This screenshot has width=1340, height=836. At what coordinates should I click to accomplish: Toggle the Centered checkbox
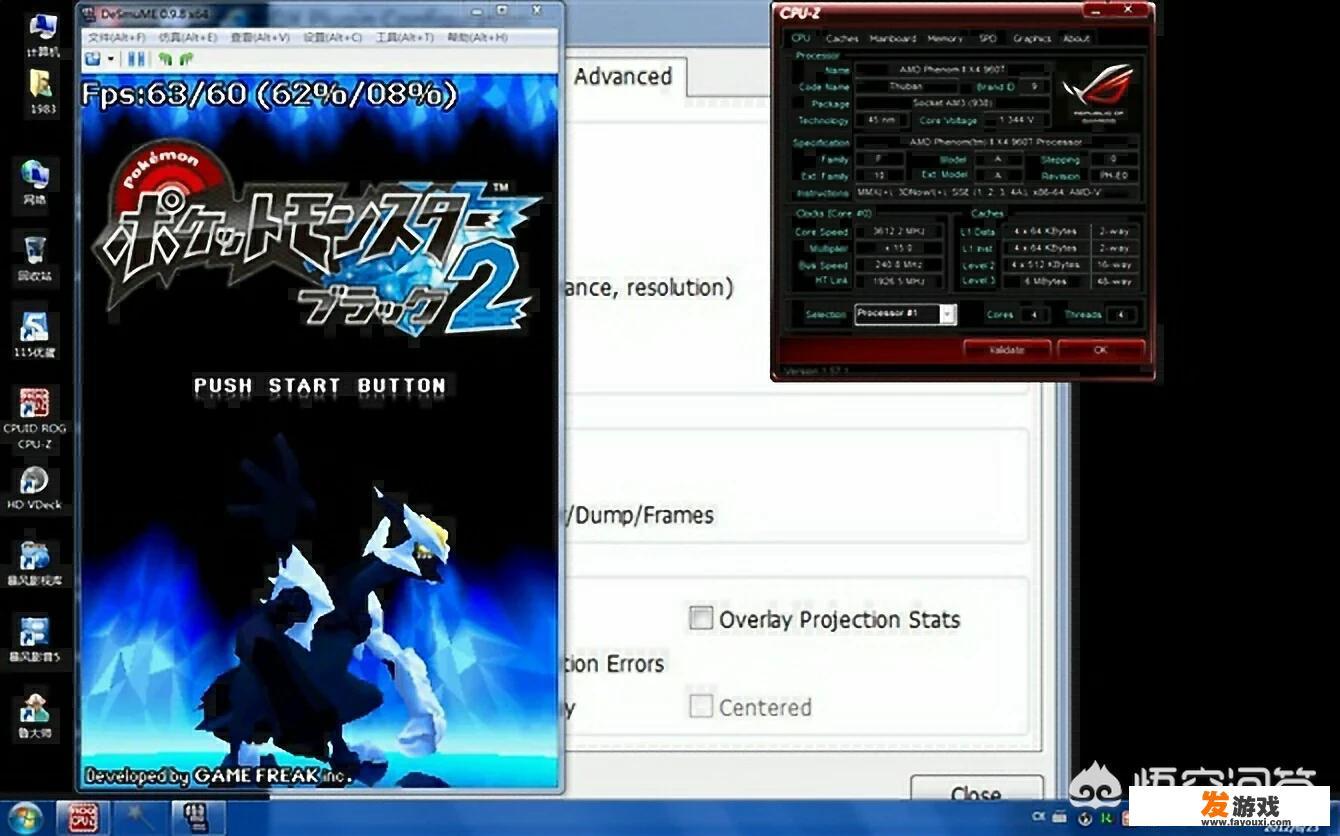coord(700,706)
